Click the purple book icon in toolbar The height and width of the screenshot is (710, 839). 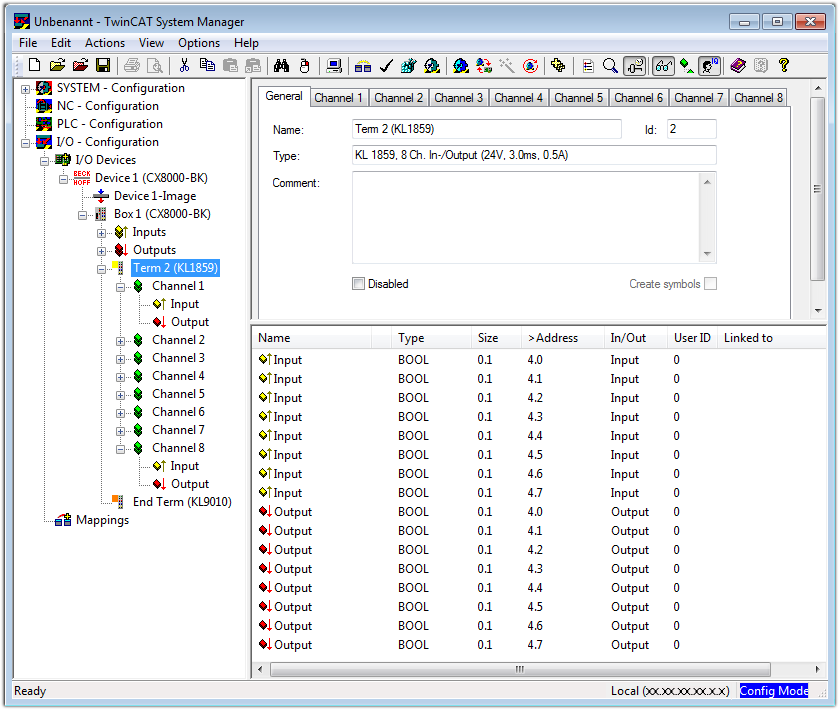[738, 65]
